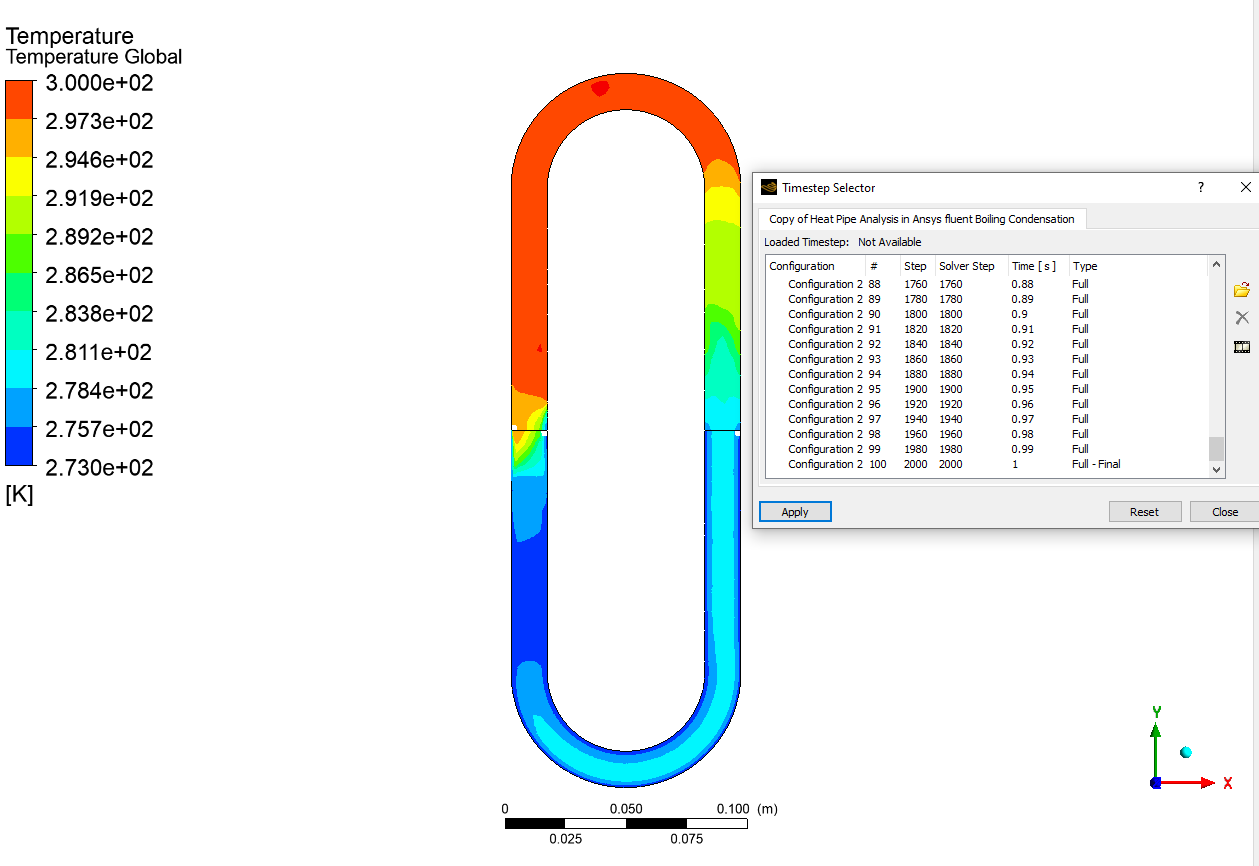This screenshot has width=1259, height=866.
Task: Click the import timestep folder icon
Action: click(x=1242, y=290)
